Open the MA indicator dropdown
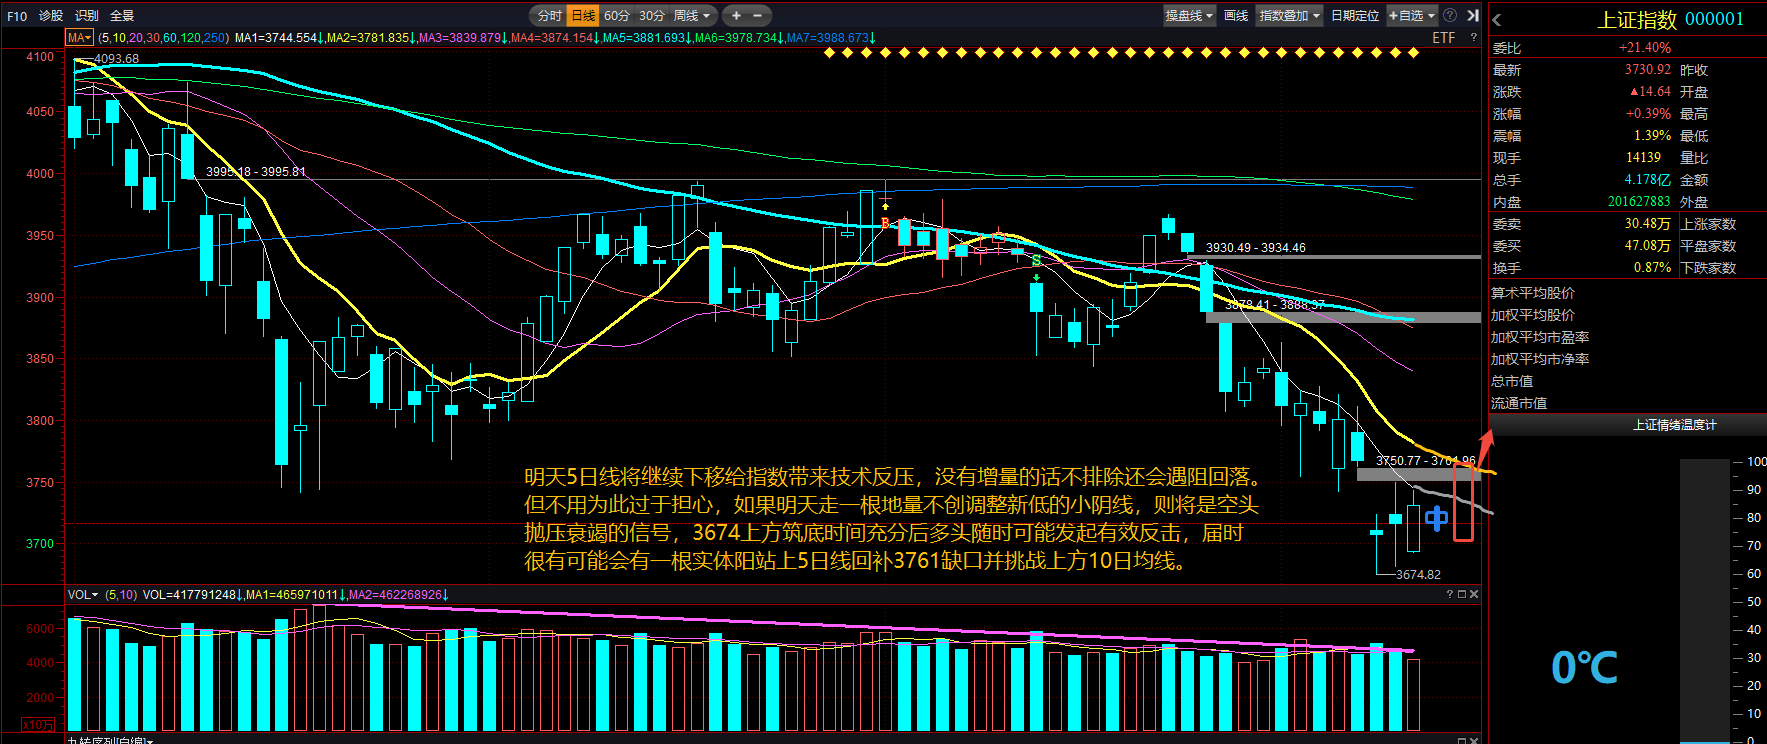 pos(79,37)
